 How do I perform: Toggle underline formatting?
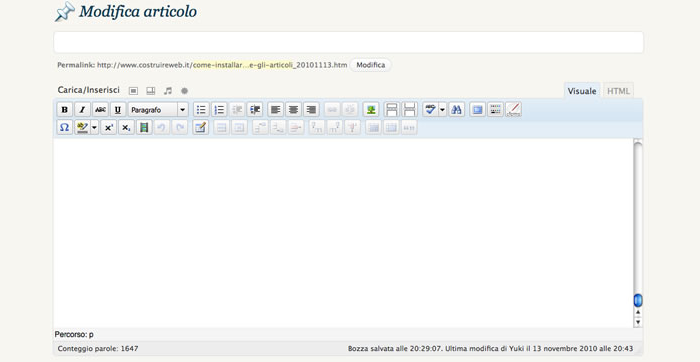coord(118,109)
